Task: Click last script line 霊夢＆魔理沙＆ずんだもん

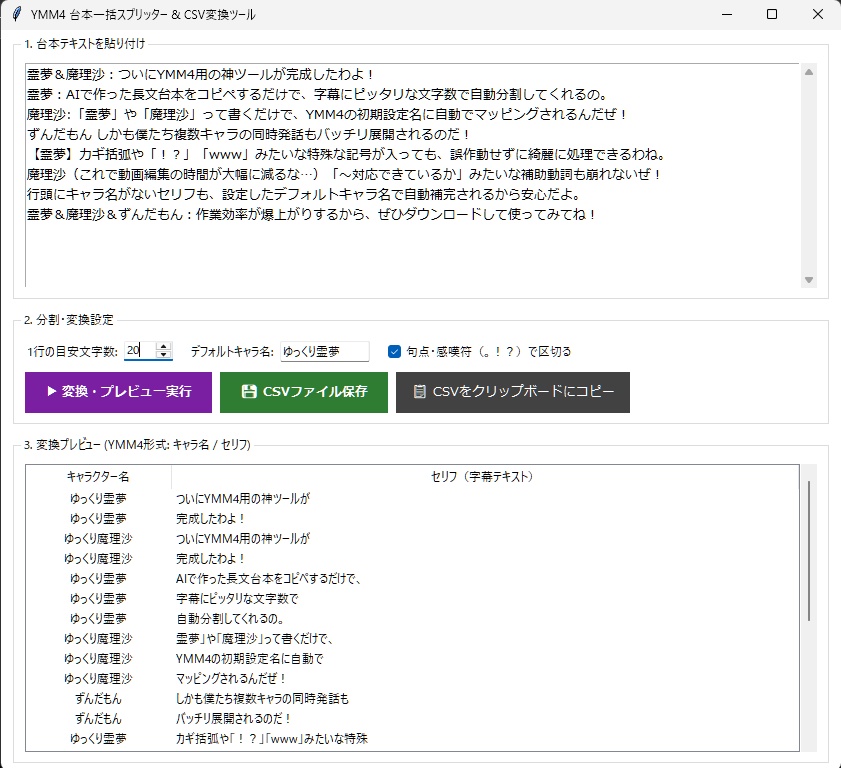Action: click(x=312, y=215)
